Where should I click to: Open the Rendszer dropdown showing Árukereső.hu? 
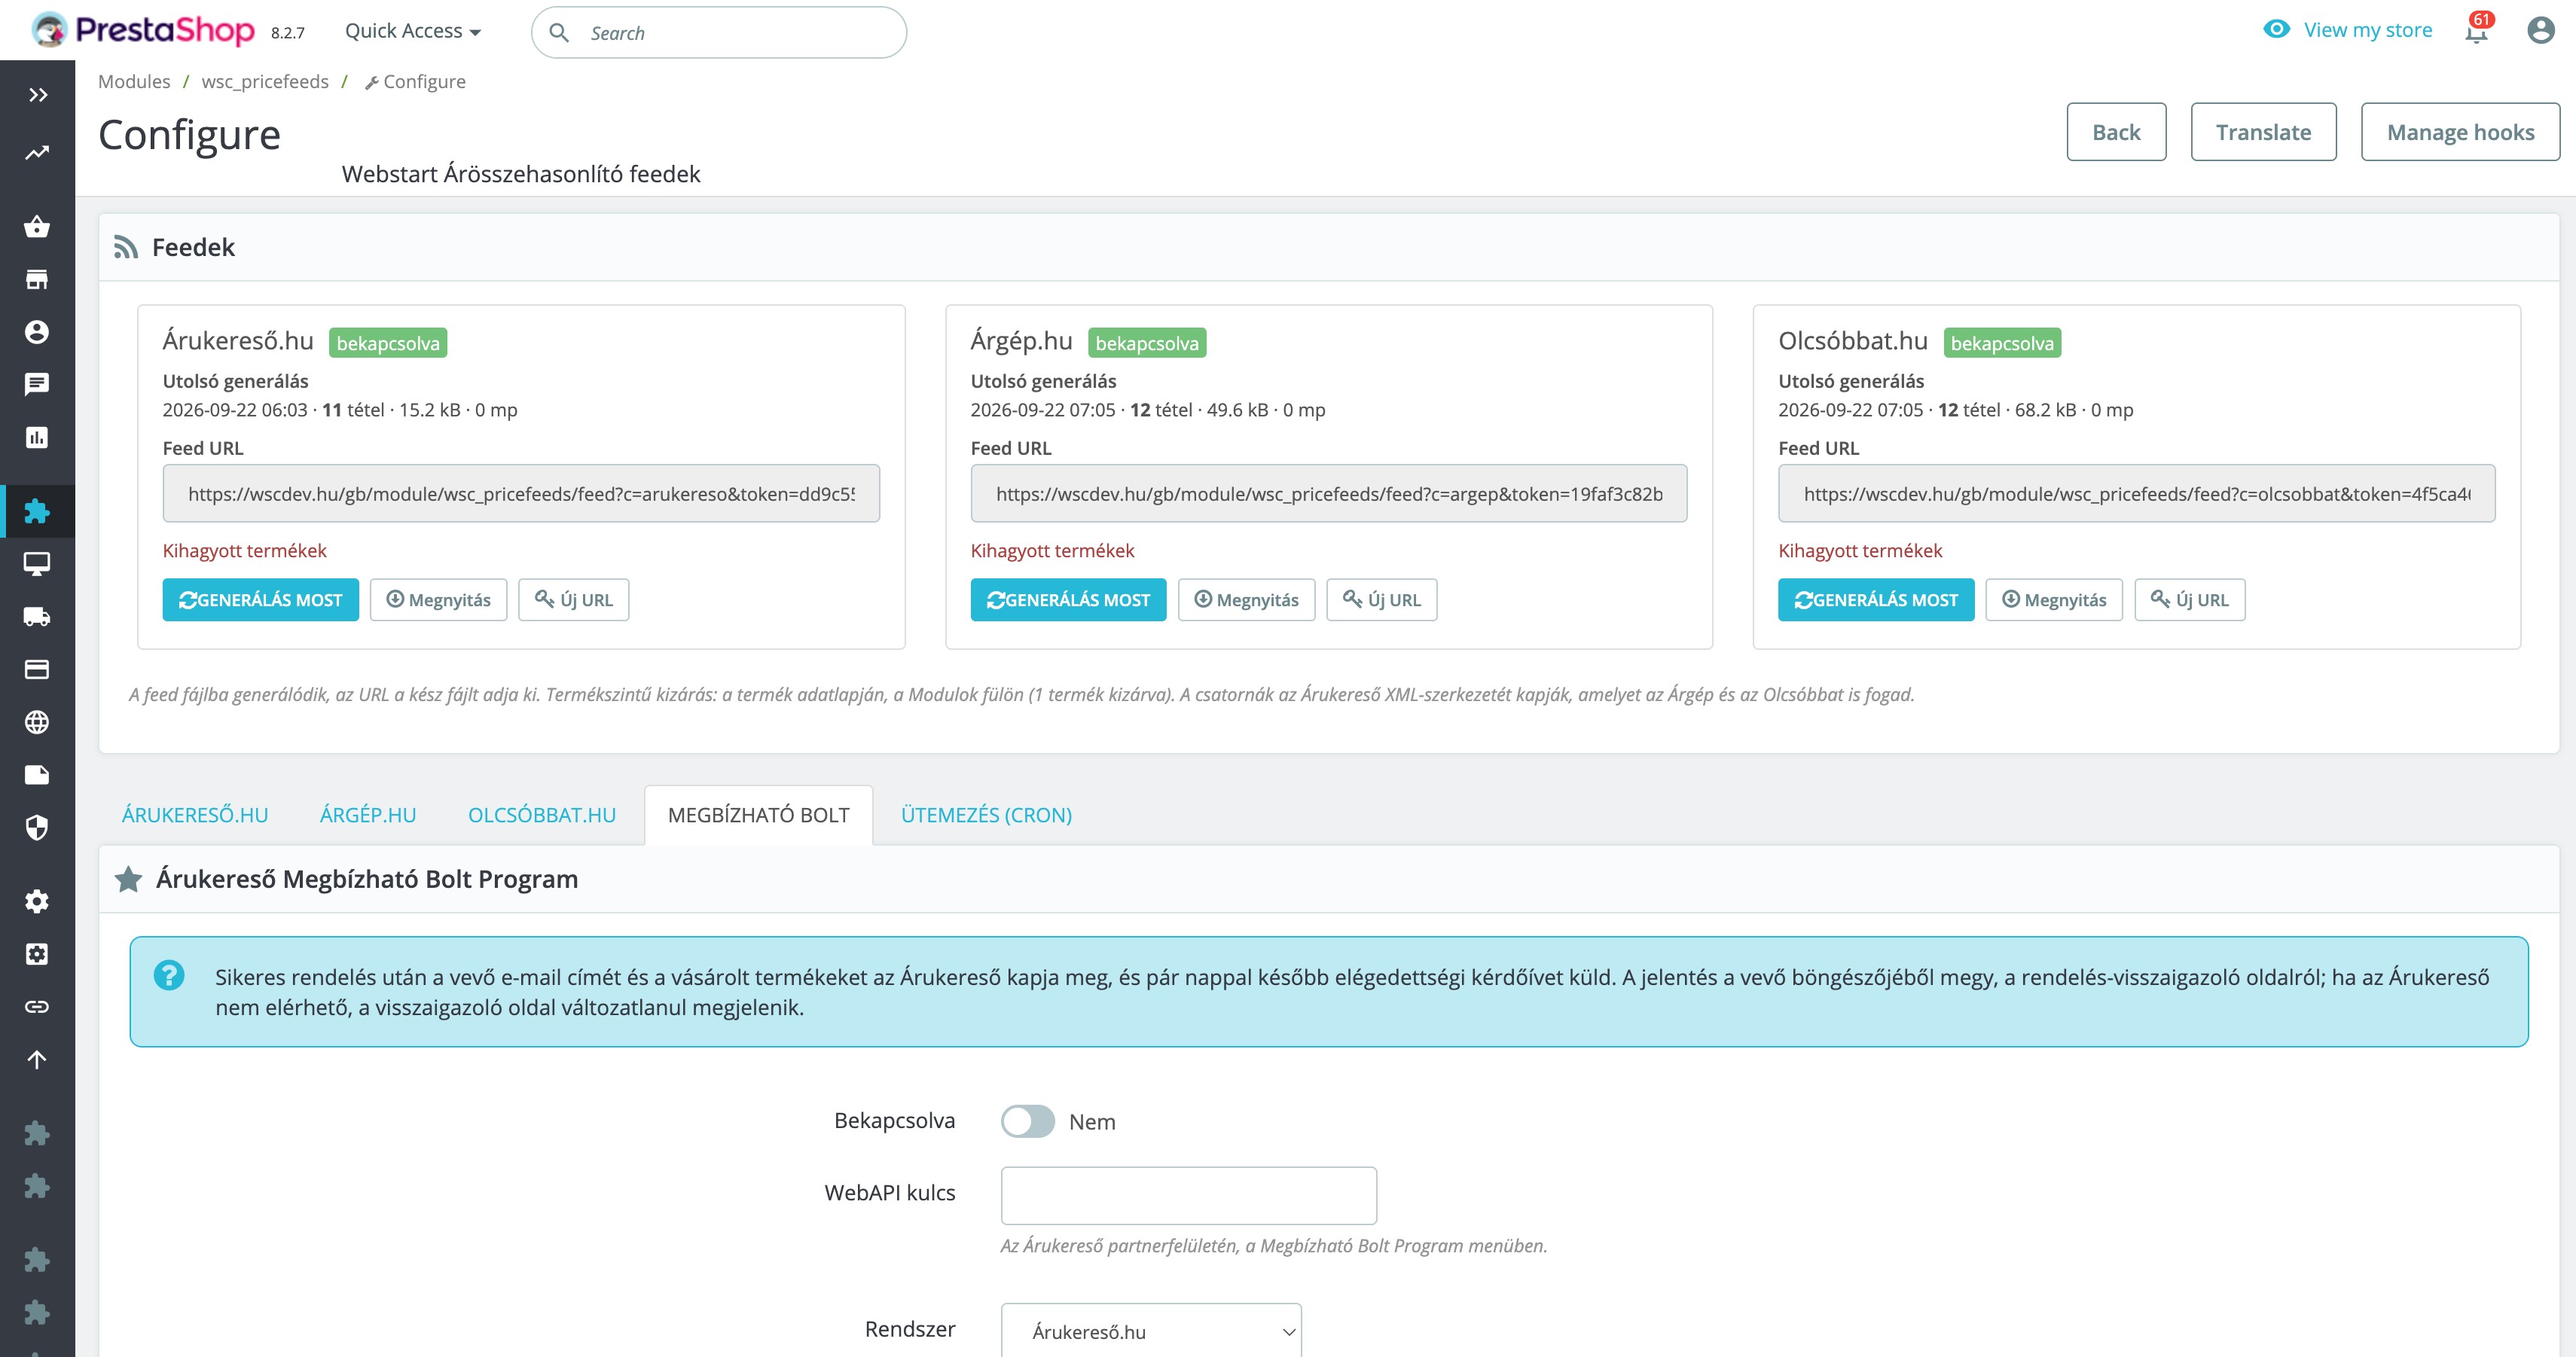[x=1151, y=1331]
